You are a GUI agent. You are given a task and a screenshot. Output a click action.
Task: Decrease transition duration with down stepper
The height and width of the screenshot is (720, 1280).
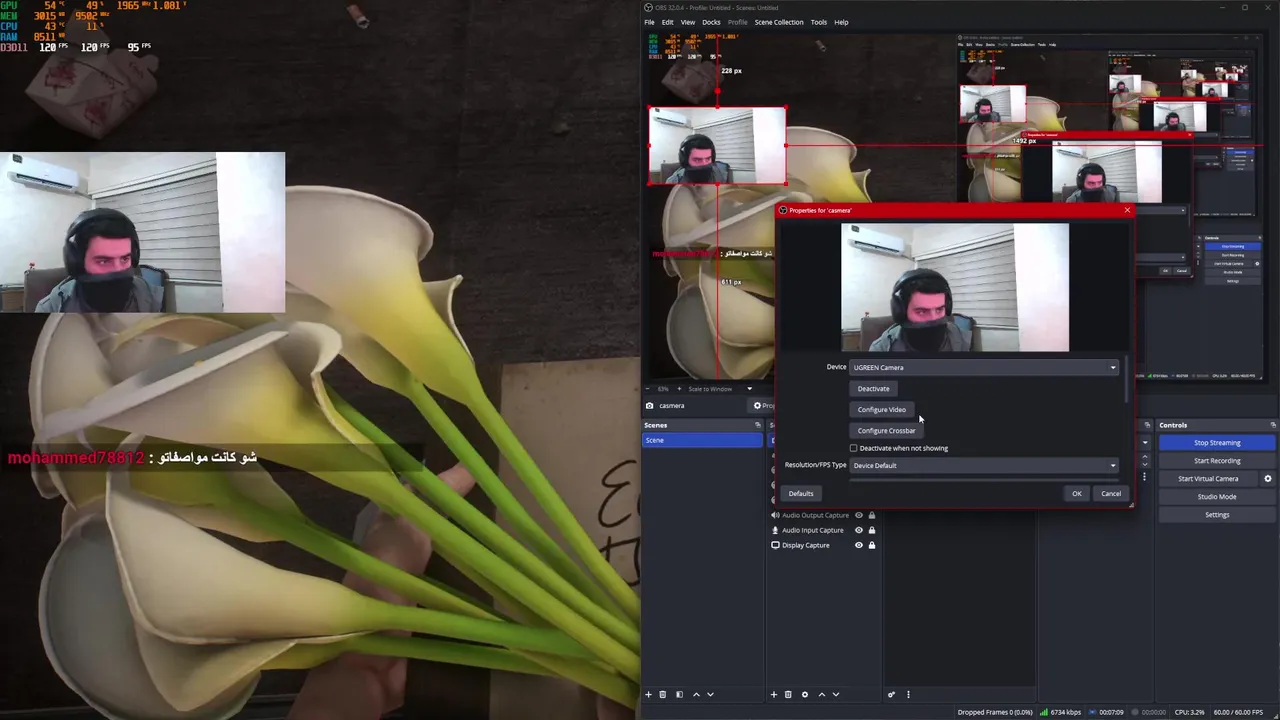[x=1145, y=464]
